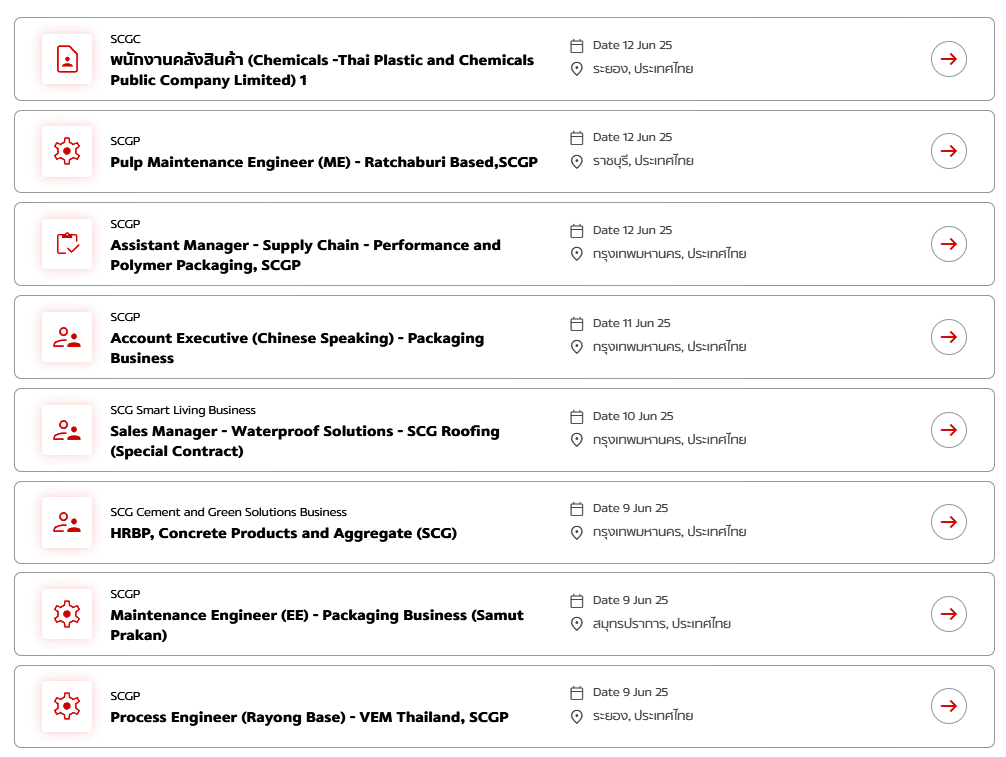Click SCG Smart Living Business label

pyautogui.click(x=183, y=410)
